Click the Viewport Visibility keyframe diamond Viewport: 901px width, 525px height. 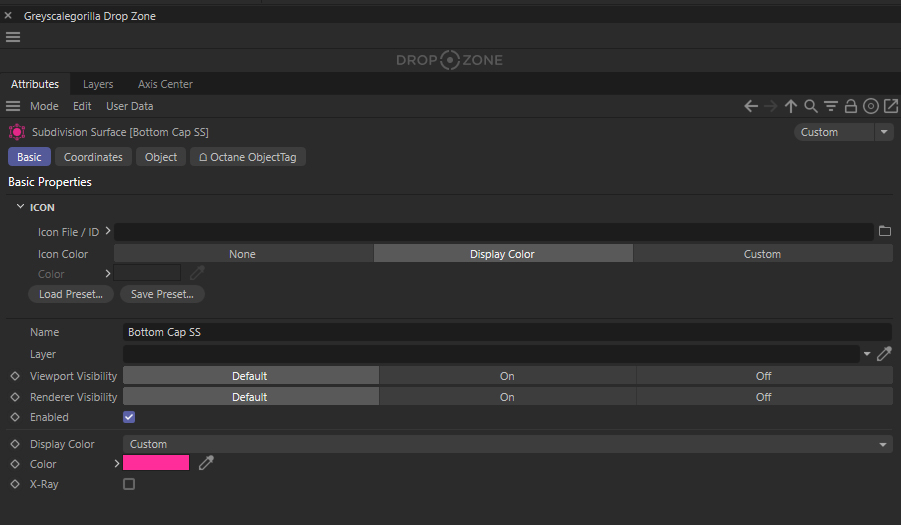tap(15, 376)
